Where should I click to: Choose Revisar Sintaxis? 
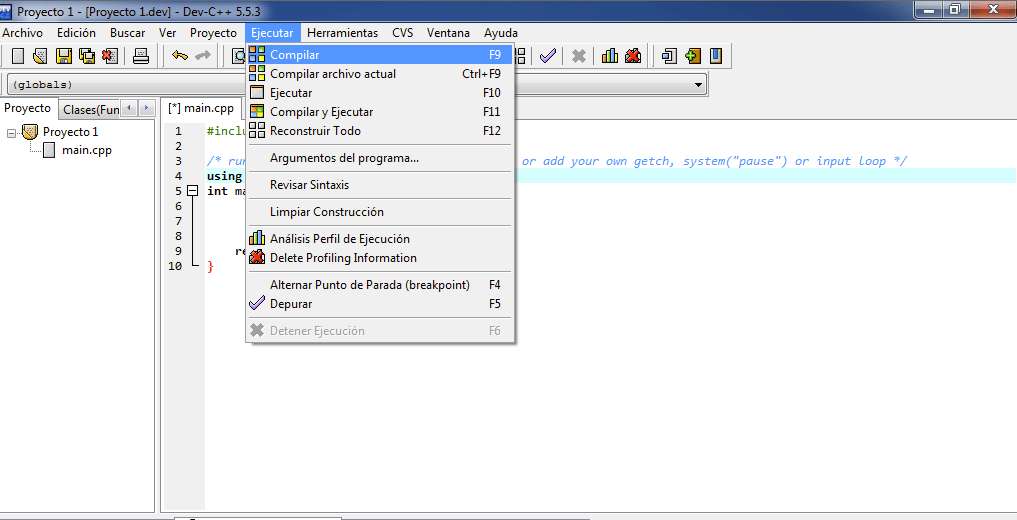380,185
